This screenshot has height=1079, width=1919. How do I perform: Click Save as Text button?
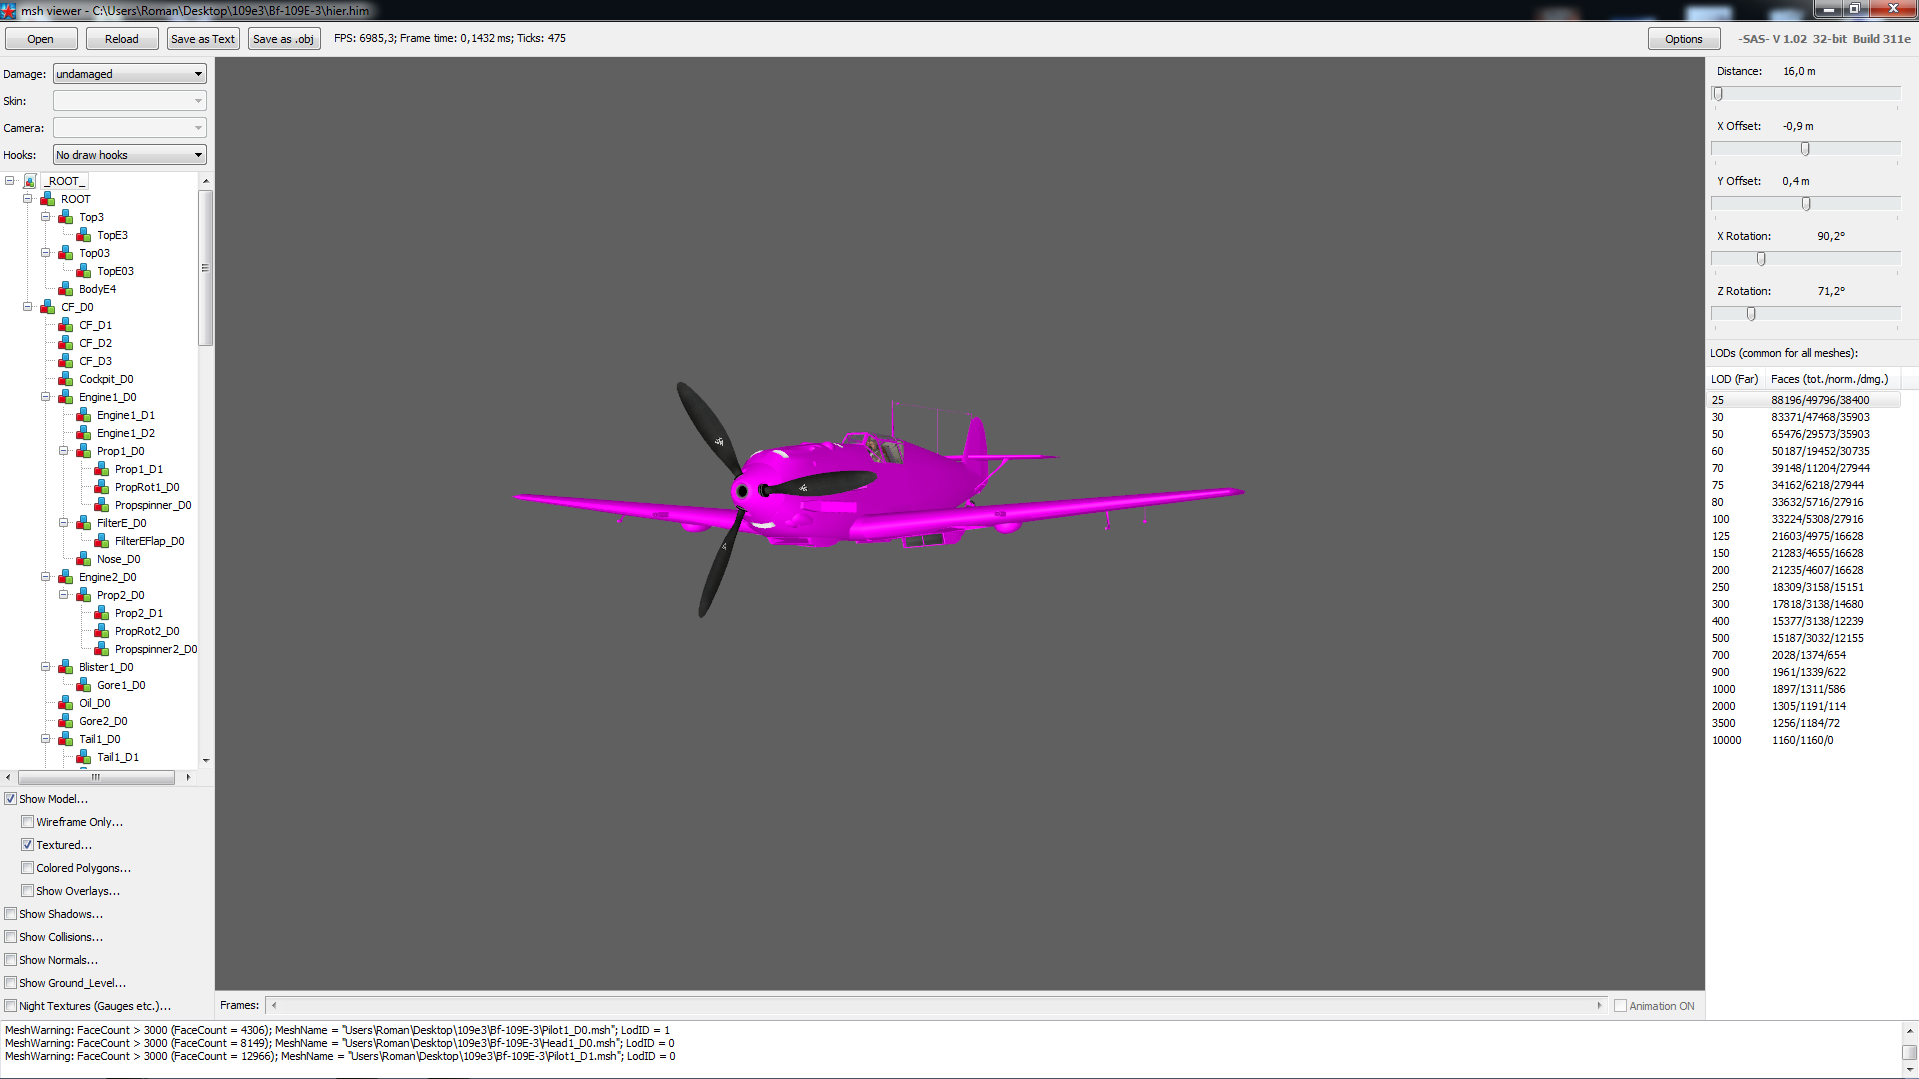click(203, 39)
